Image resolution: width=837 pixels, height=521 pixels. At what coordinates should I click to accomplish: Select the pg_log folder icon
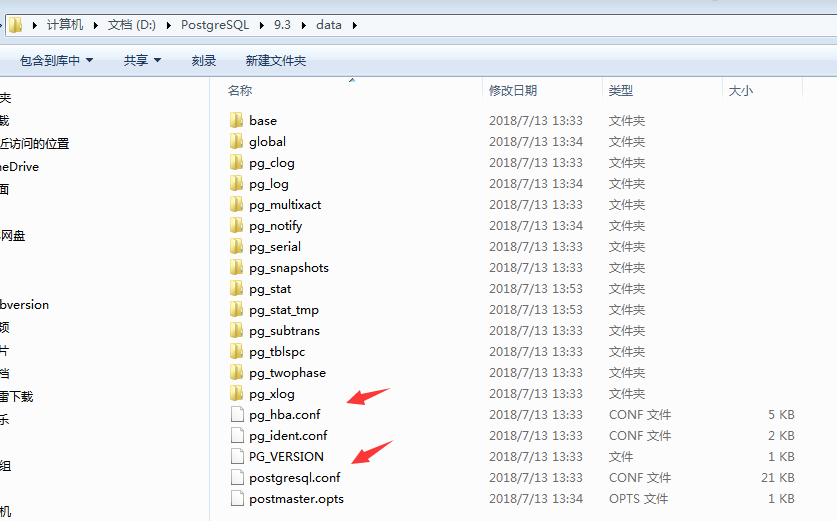point(236,183)
